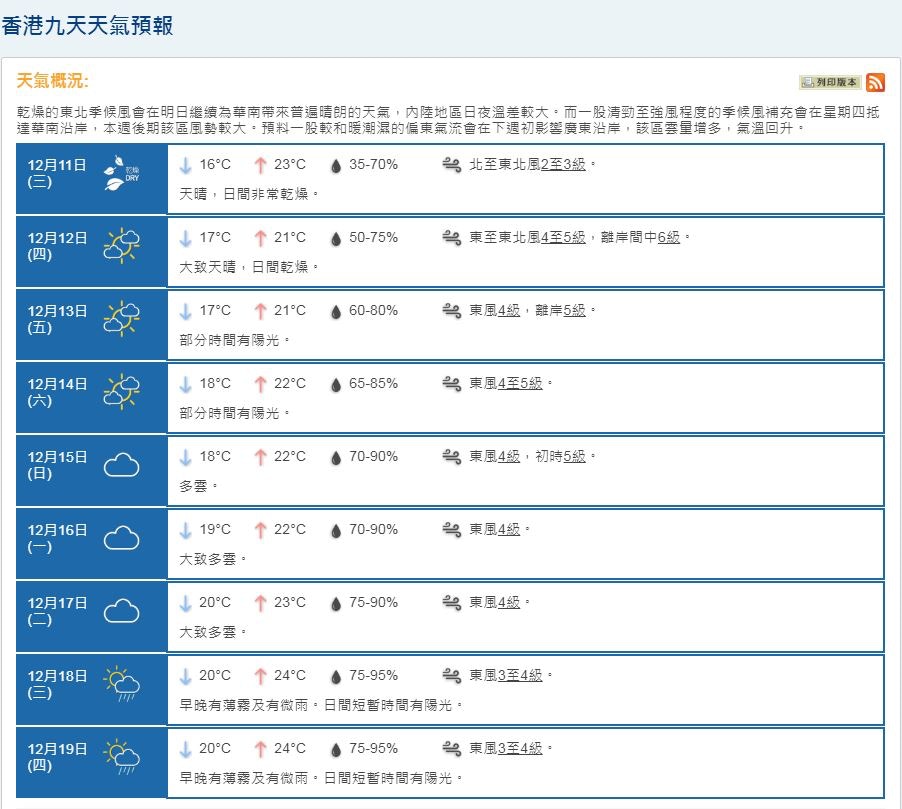Click the minimum temperature arrow for 12月15日

click(x=185, y=457)
